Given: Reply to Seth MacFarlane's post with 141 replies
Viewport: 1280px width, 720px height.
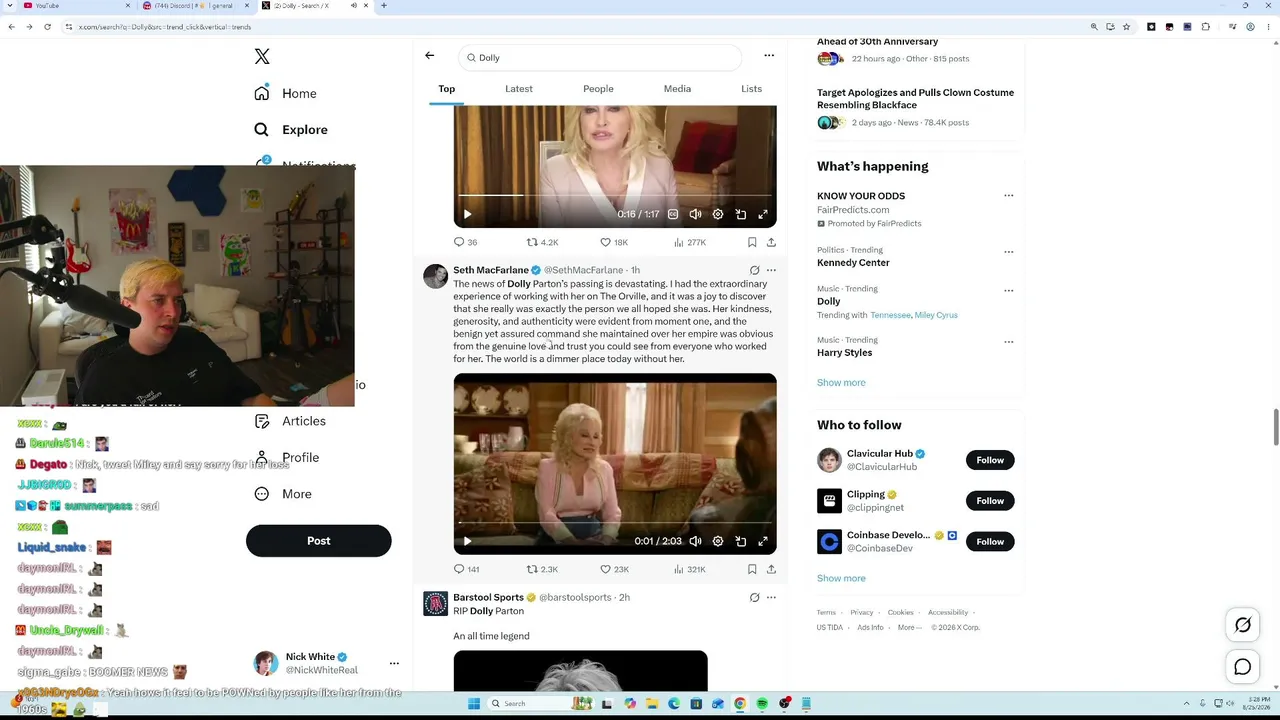Looking at the screenshot, I should (x=466, y=569).
